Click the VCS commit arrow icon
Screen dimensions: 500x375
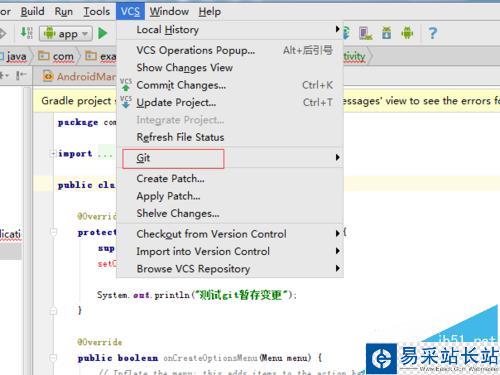(x=126, y=85)
